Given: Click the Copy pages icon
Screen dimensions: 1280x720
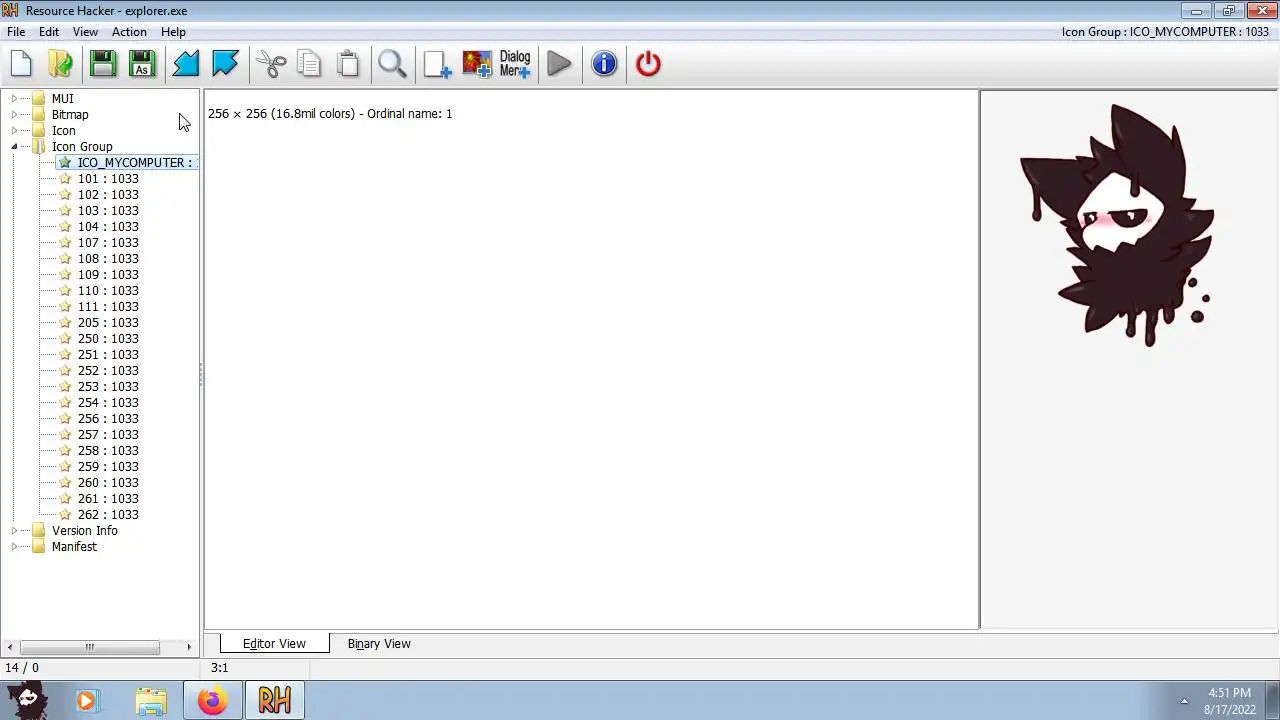Looking at the screenshot, I should (x=309, y=64).
